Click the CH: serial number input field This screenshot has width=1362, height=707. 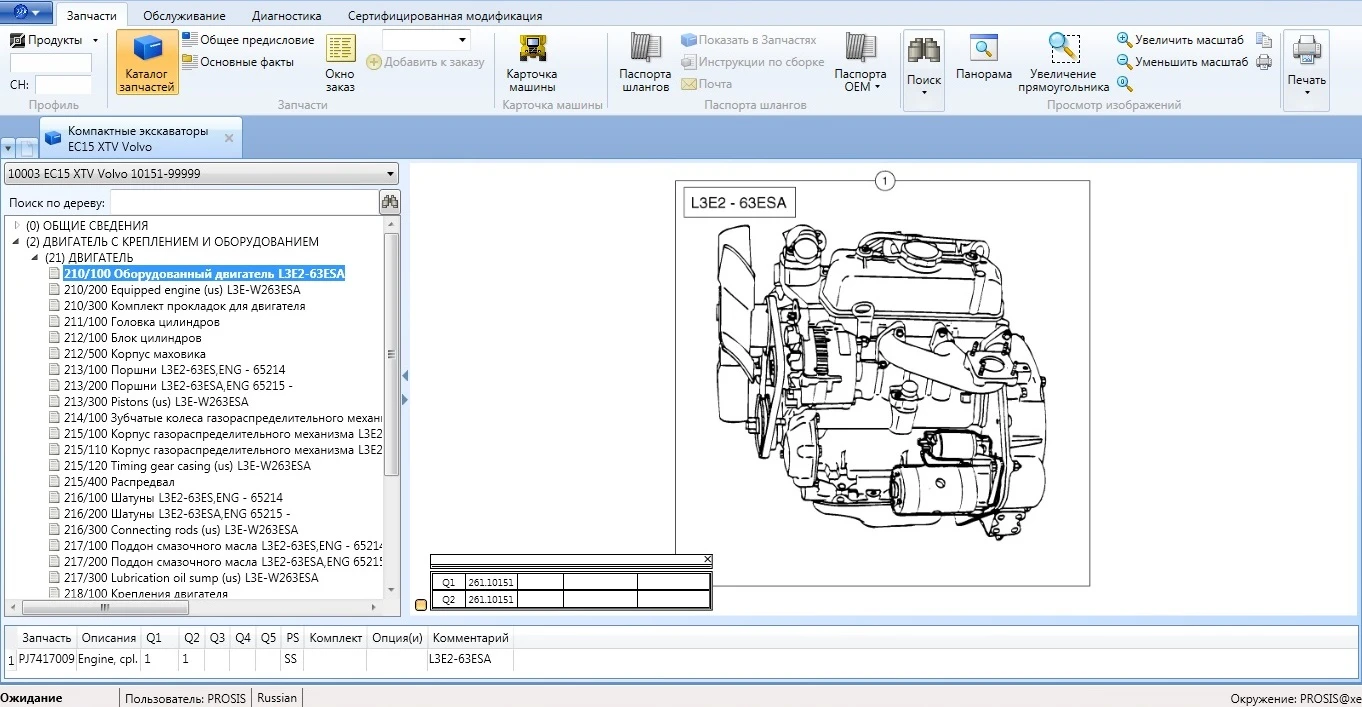[63, 85]
